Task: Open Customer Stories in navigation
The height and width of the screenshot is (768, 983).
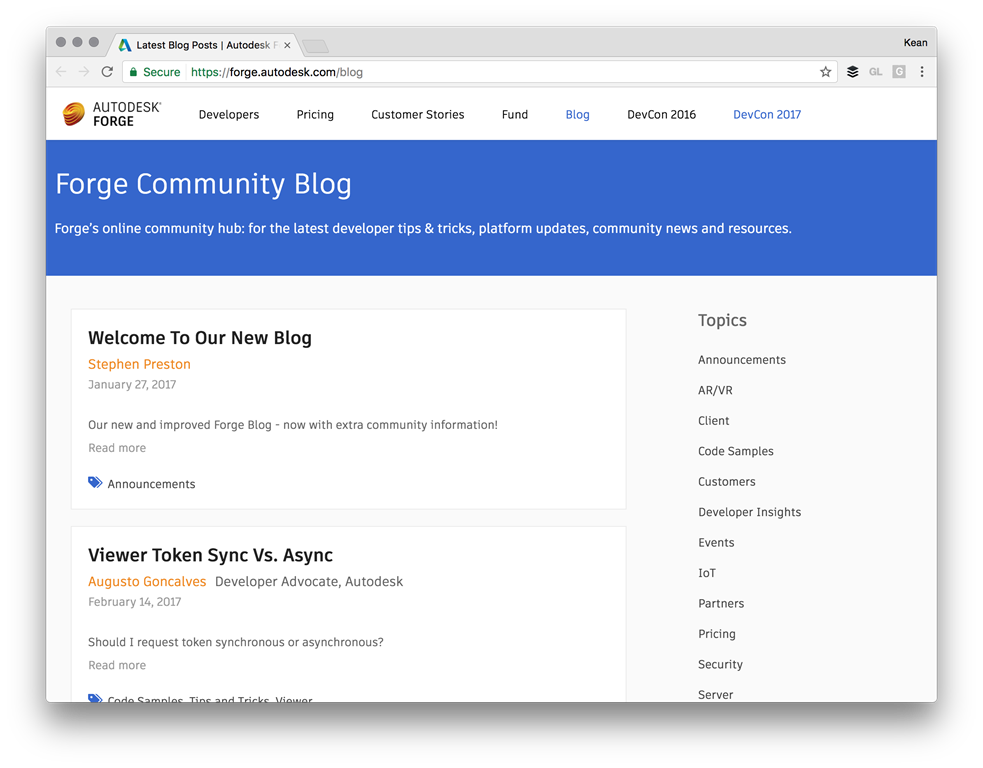Action: pos(417,115)
